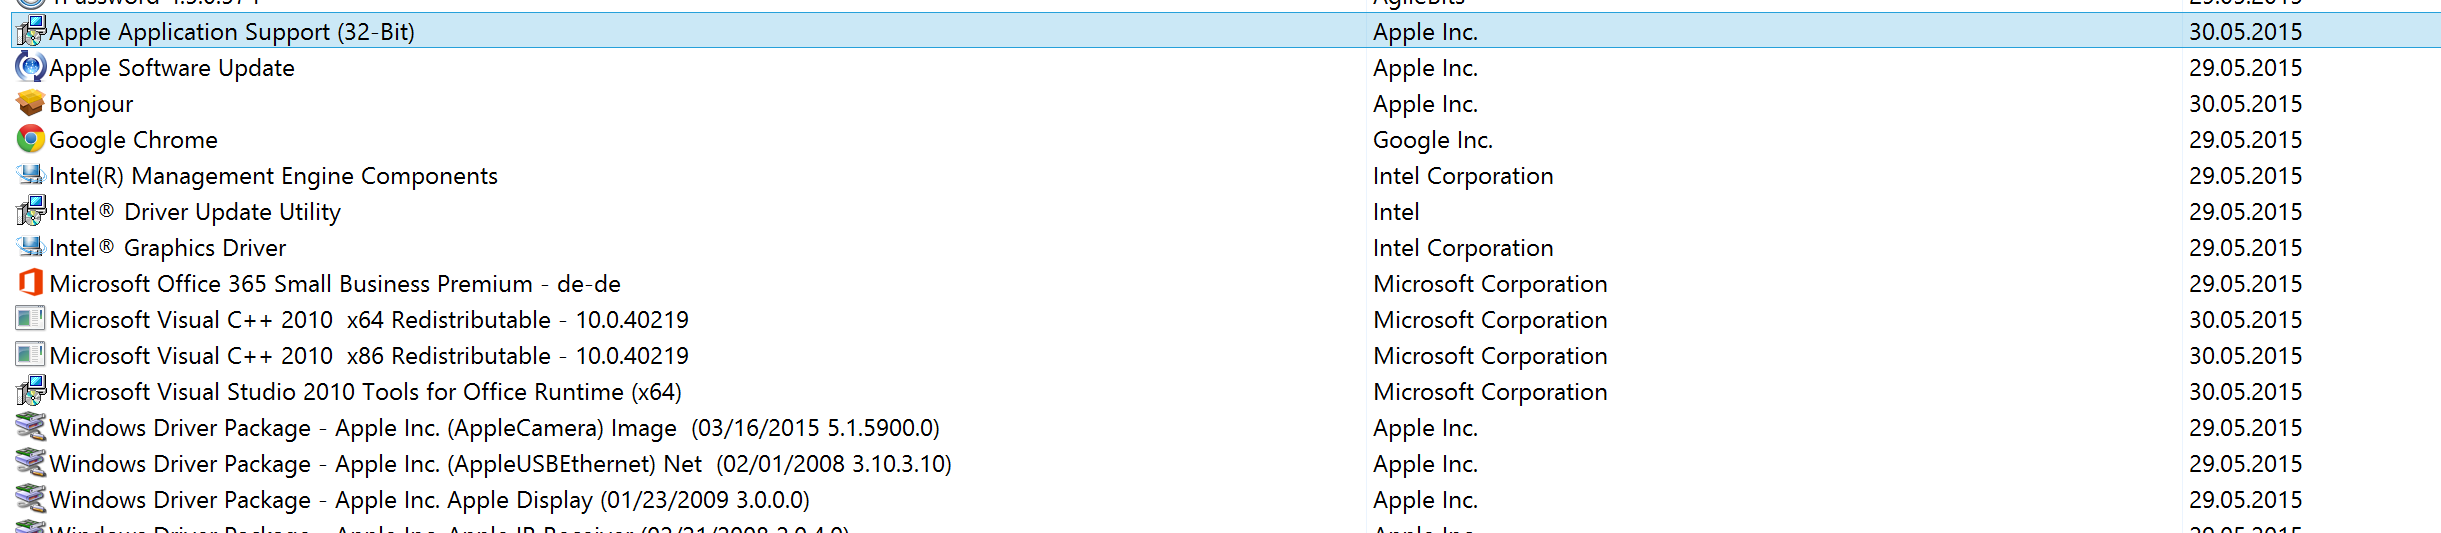2441x533 pixels.
Task: Click "Apple Inc." publisher in AppleCamera row
Action: (1425, 428)
